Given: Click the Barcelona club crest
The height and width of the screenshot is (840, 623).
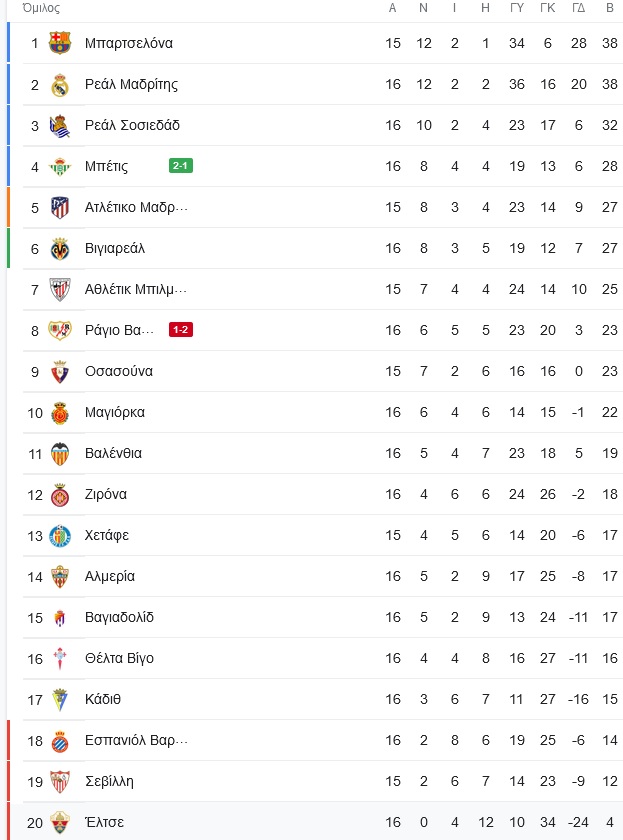Looking at the screenshot, I should click(60, 43).
